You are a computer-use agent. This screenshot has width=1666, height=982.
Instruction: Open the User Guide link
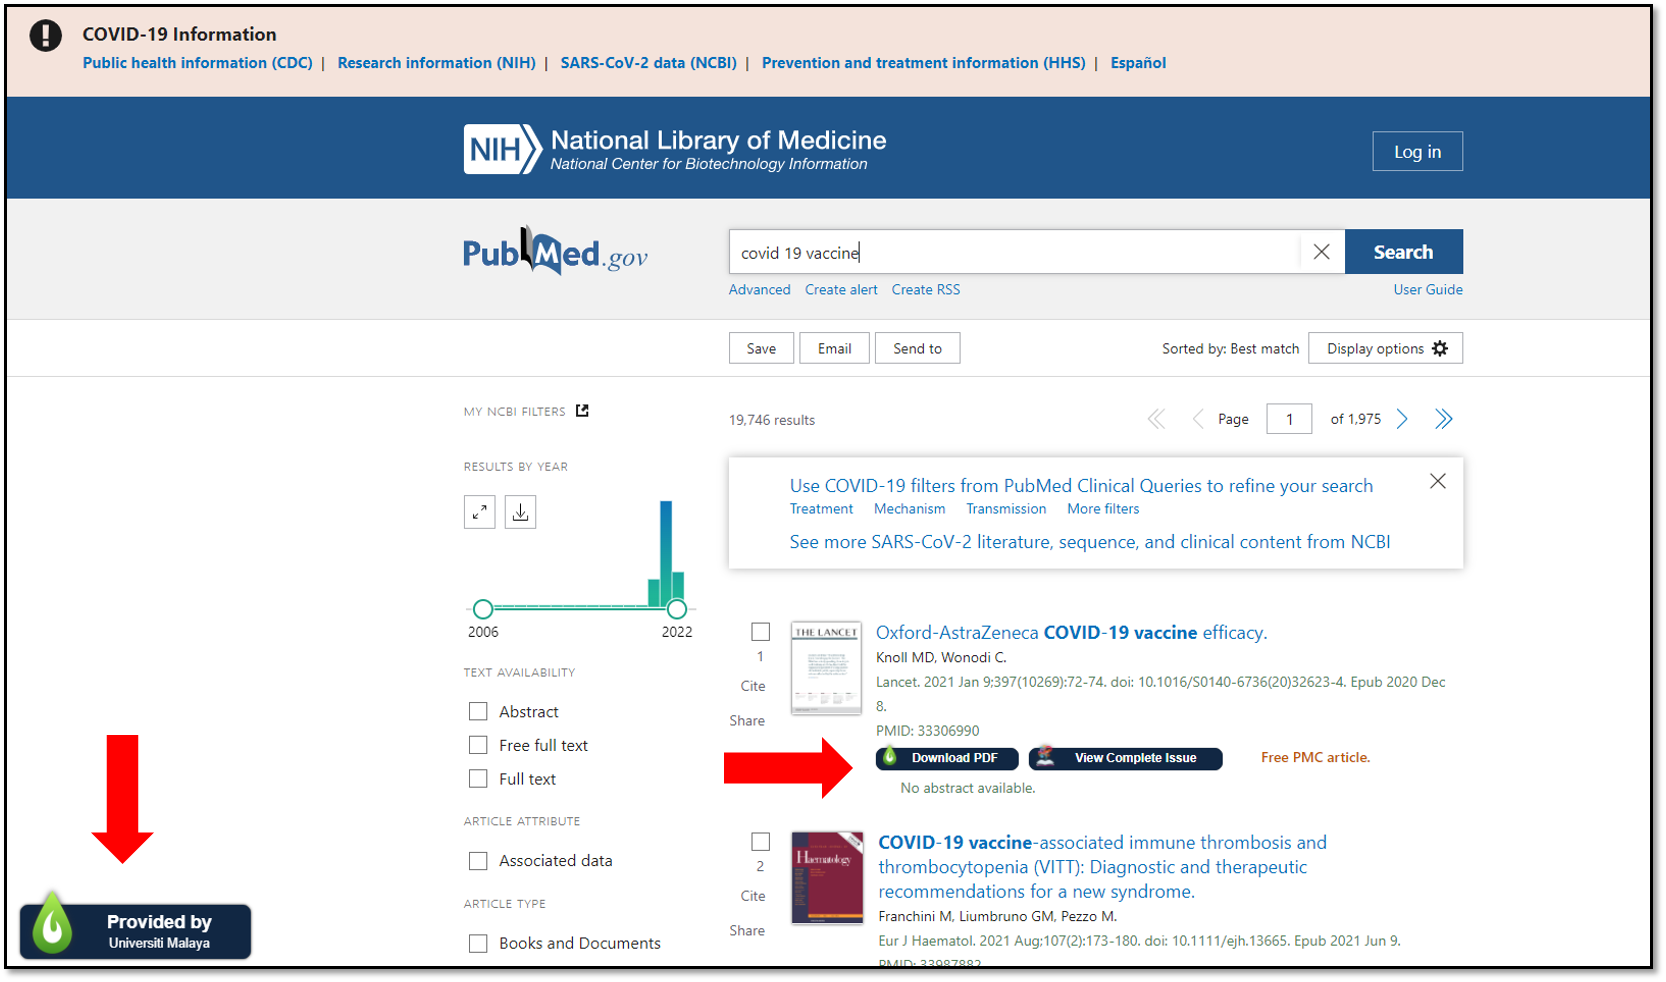click(x=1428, y=290)
